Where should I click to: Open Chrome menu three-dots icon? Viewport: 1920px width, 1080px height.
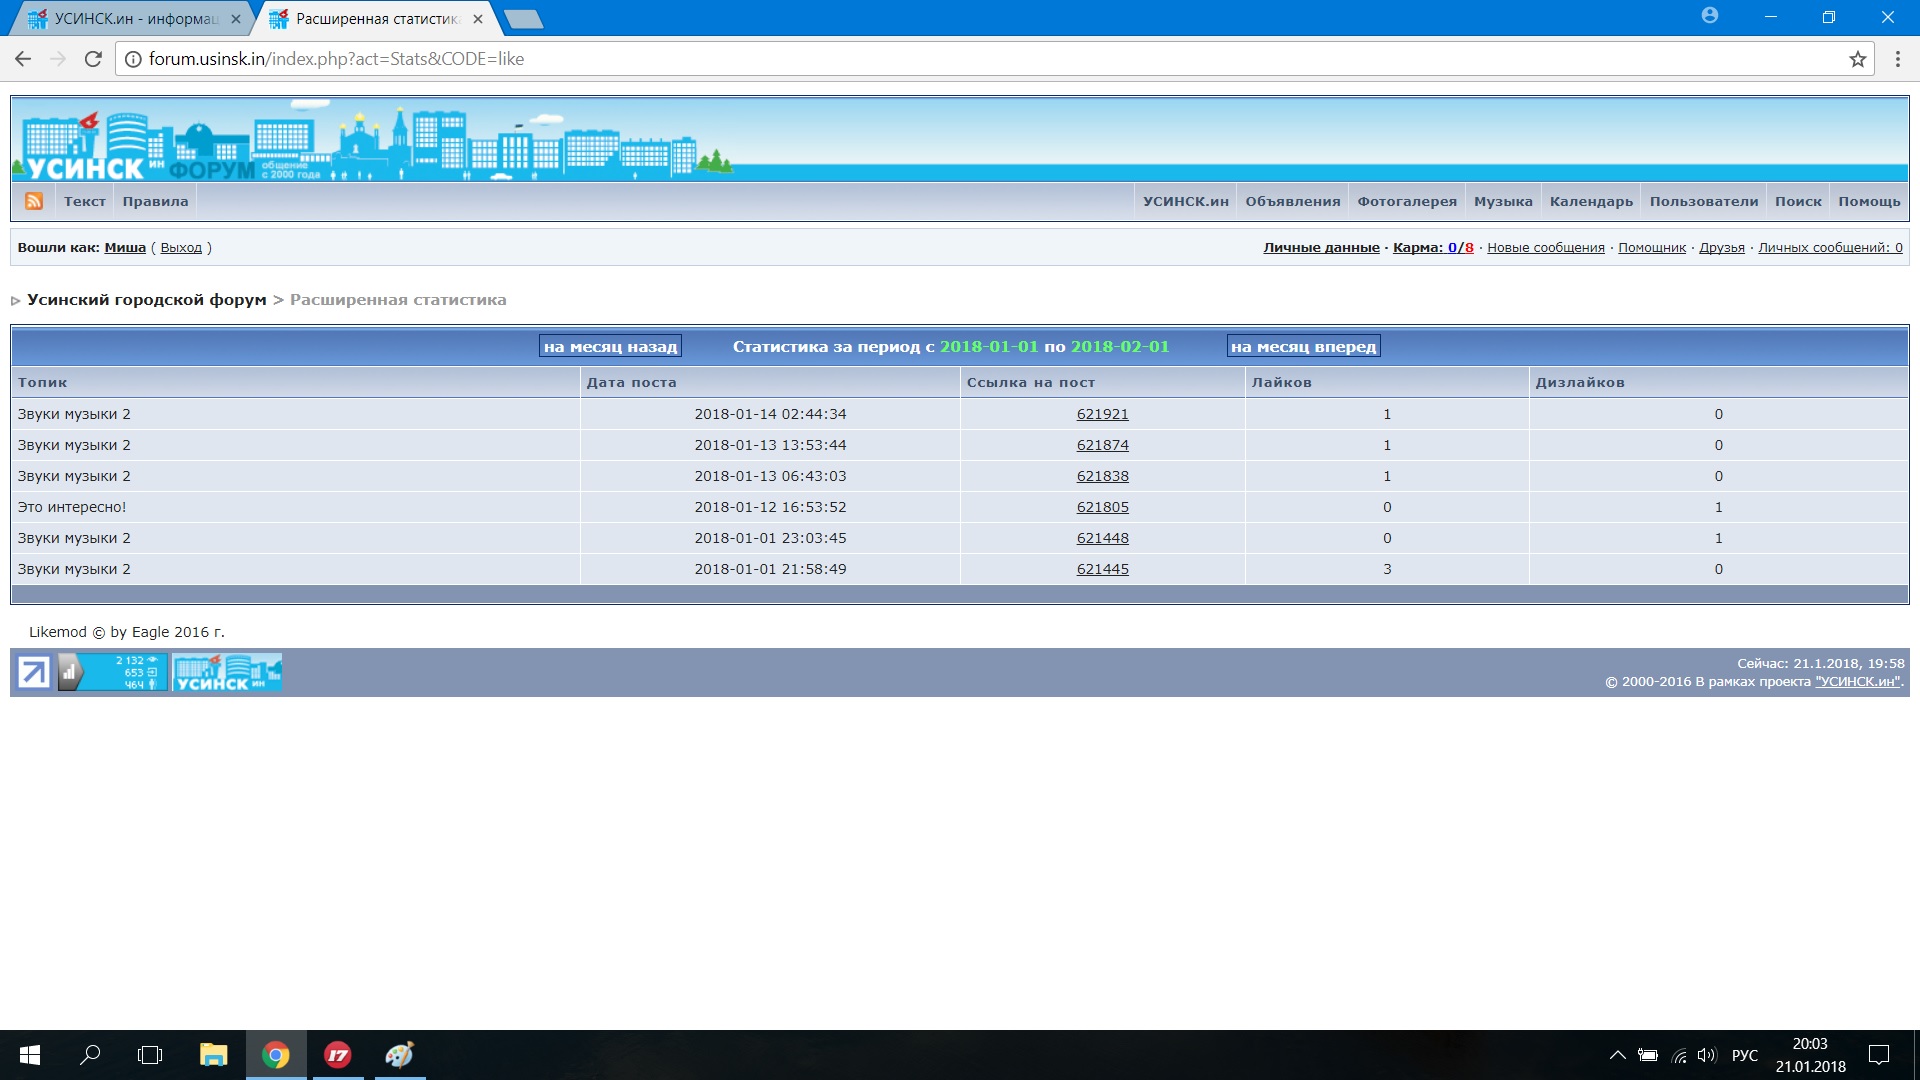coord(1897,59)
